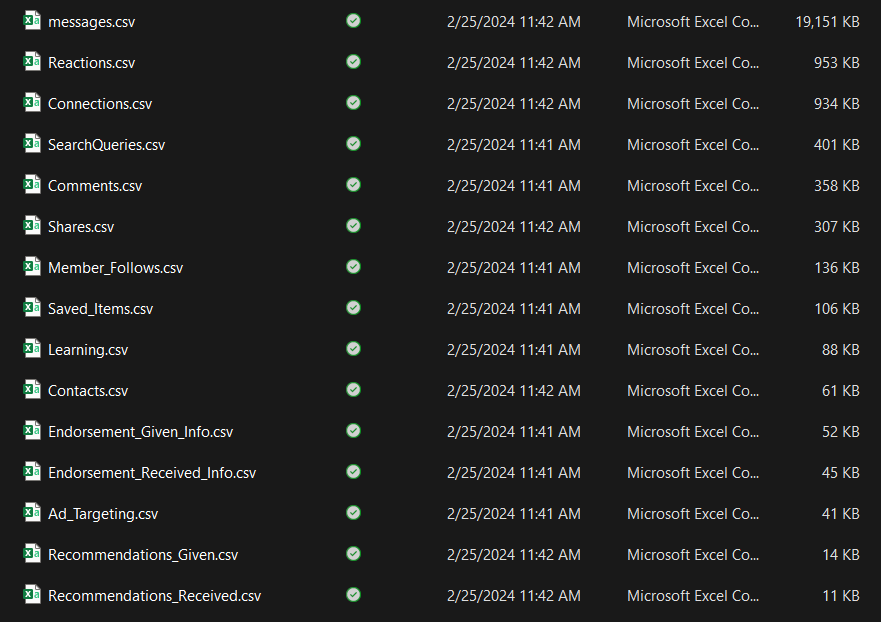Image resolution: width=881 pixels, height=622 pixels.
Task: Click the sync status checkmark for Shares.csv
Action: tap(353, 226)
